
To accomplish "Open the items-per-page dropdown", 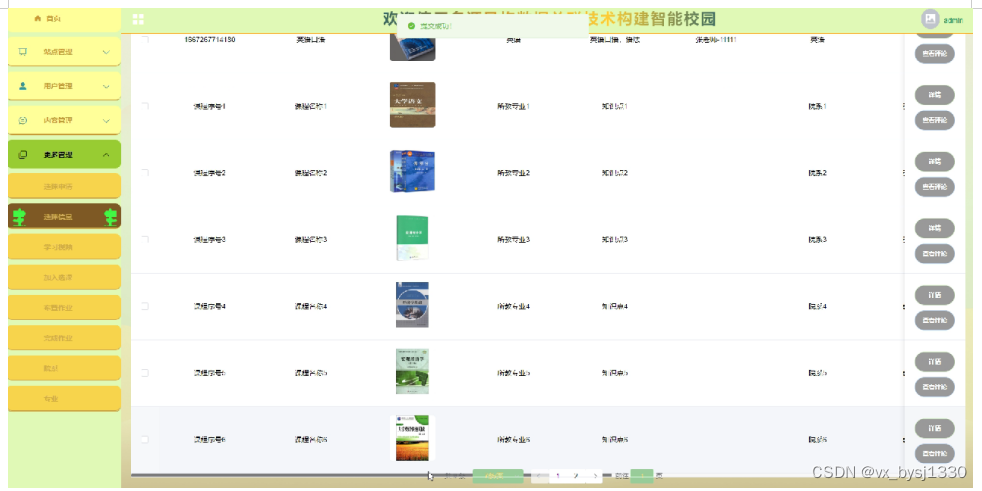I will pos(497,476).
